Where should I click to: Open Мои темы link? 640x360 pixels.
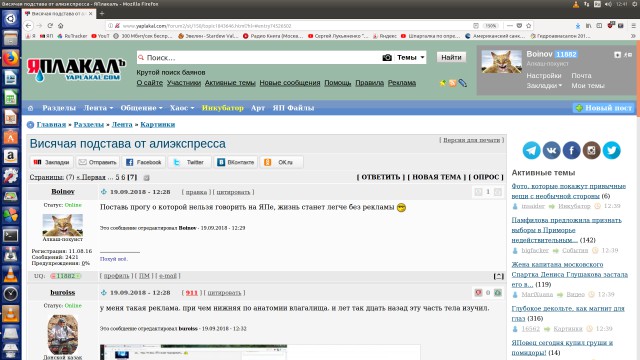click(588, 86)
